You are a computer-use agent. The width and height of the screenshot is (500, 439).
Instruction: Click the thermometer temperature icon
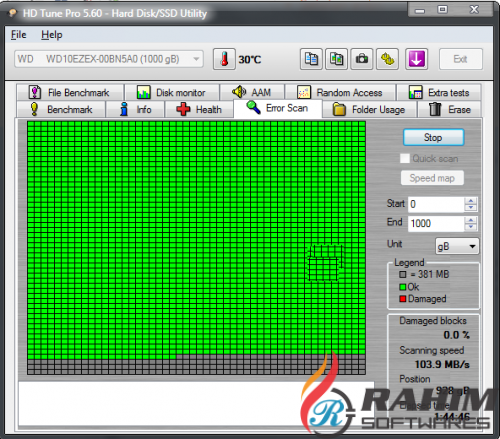tap(224, 59)
